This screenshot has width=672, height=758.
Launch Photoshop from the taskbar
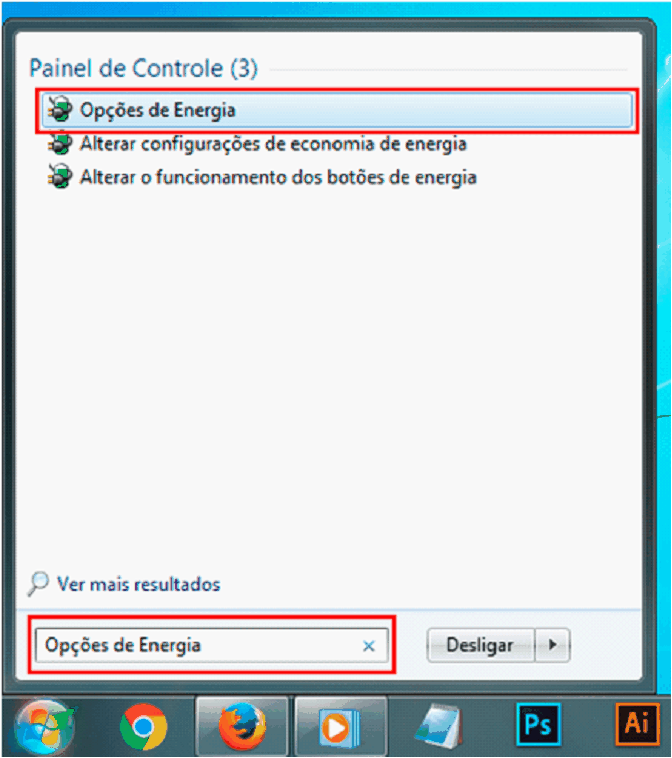tap(538, 725)
